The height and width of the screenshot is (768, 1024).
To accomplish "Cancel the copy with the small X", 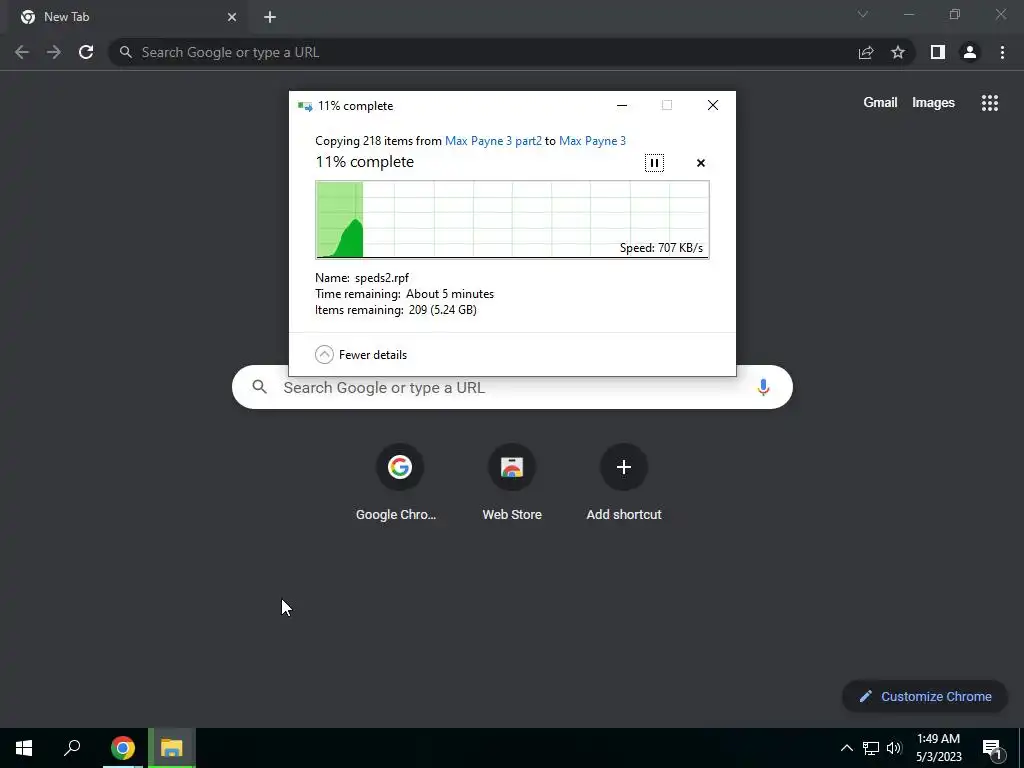I will [x=701, y=163].
